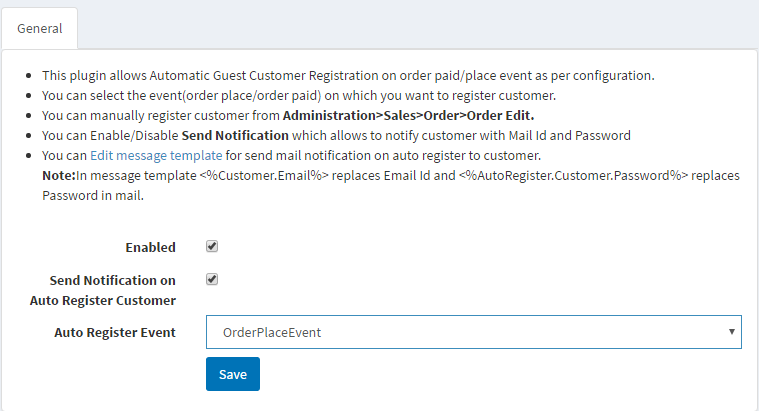Uncheck Send Notification on Auto Register checkbox
Viewport: 759px width, 411px height.
pos(212,280)
